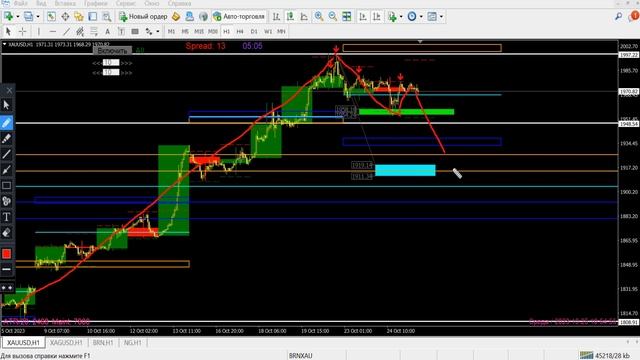
Task: Select the cursor tool in the drawing toolbar
Action: pos(8,31)
